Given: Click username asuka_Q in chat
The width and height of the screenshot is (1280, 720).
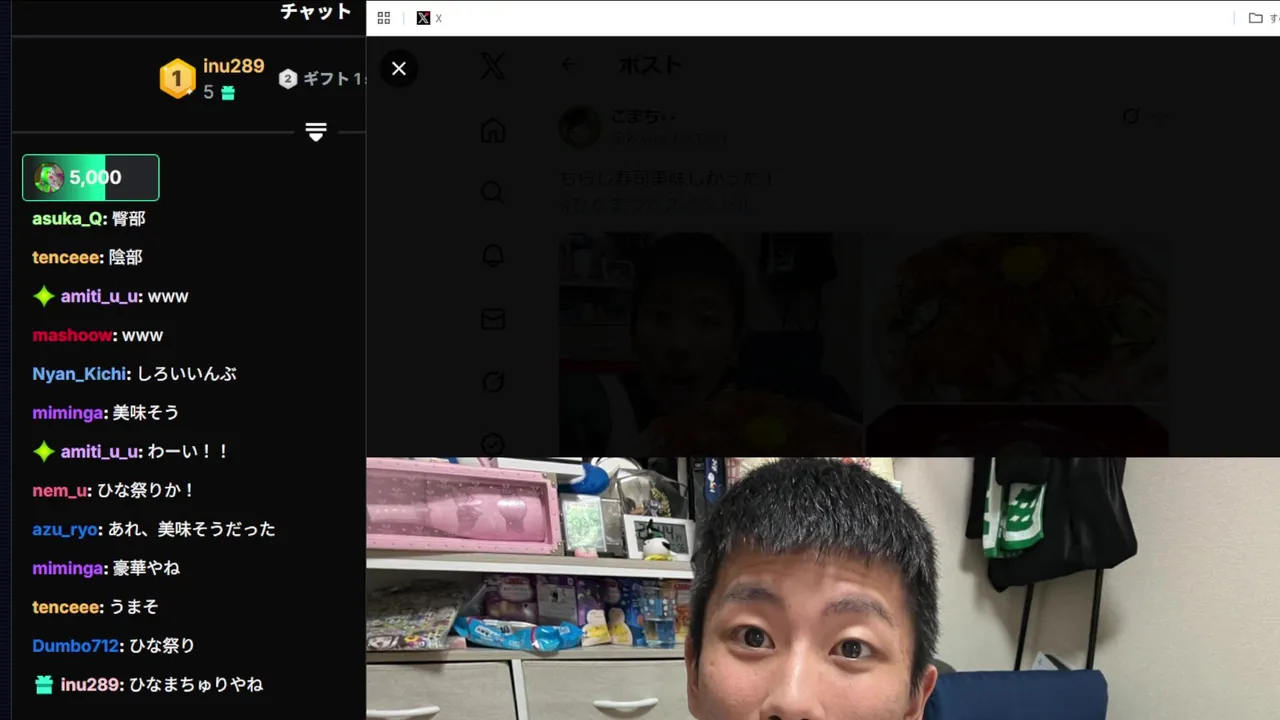Looking at the screenshot, I should [x=68, y=219].
